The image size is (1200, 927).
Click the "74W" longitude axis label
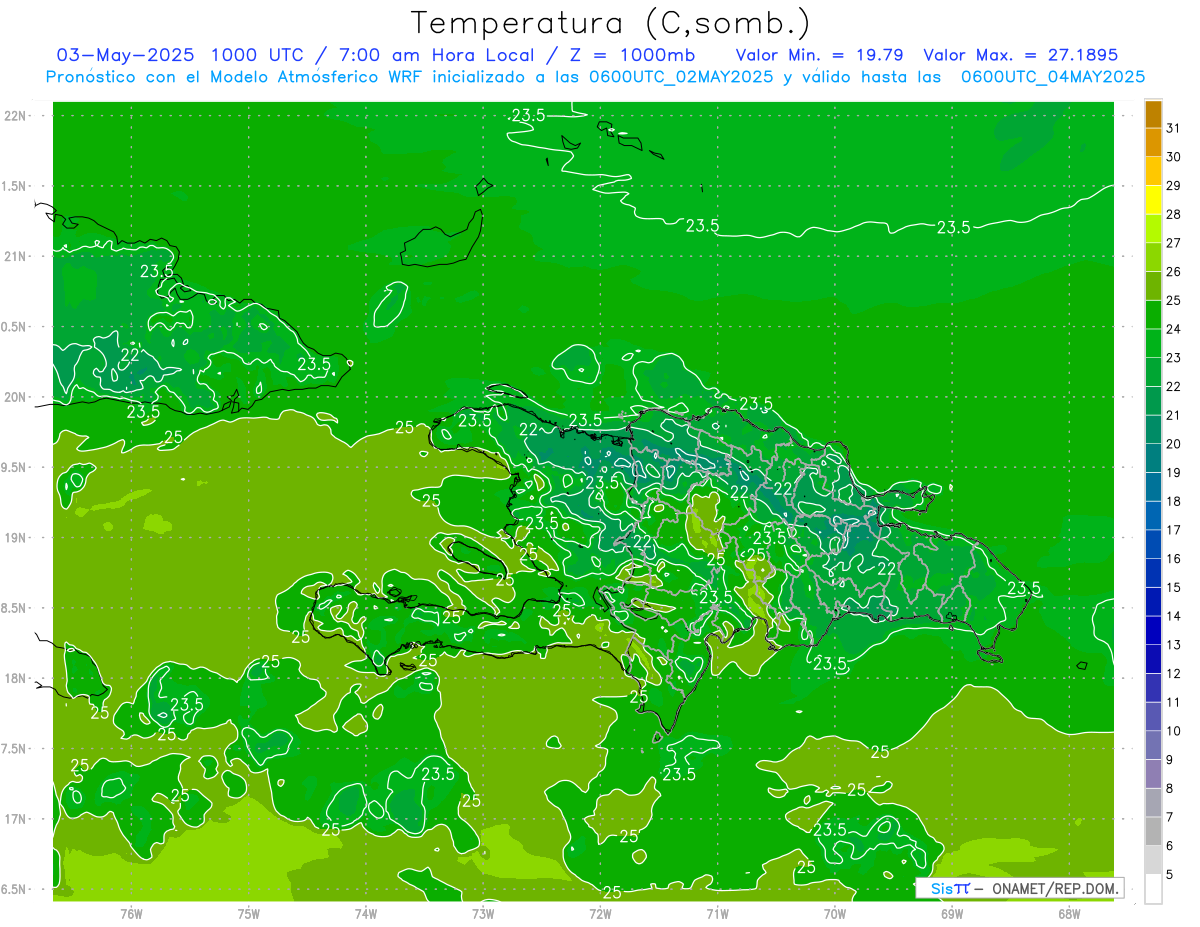[x=366, y=913]
